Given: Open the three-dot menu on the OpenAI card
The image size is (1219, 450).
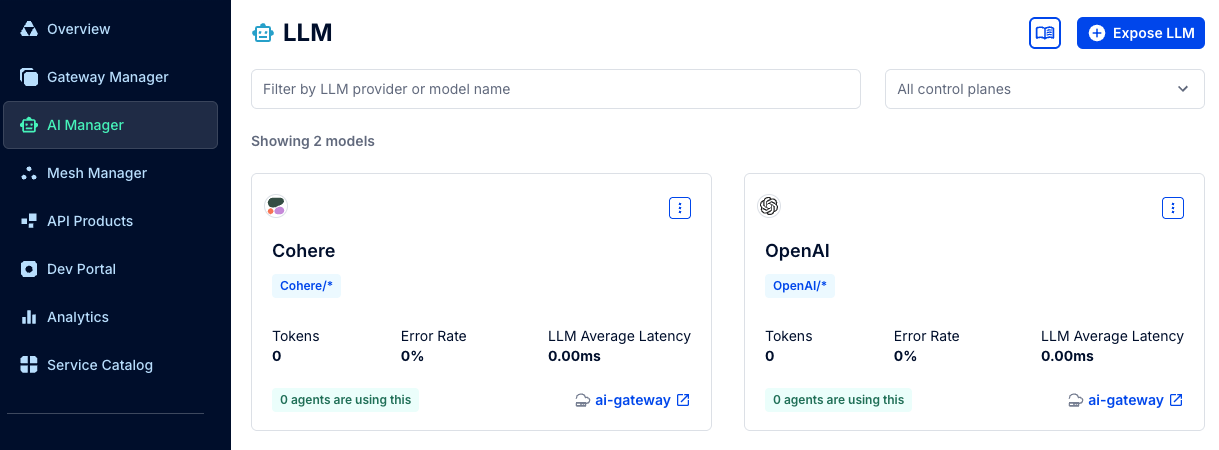Looking at the screenshot, I should tap(1173, 208).
